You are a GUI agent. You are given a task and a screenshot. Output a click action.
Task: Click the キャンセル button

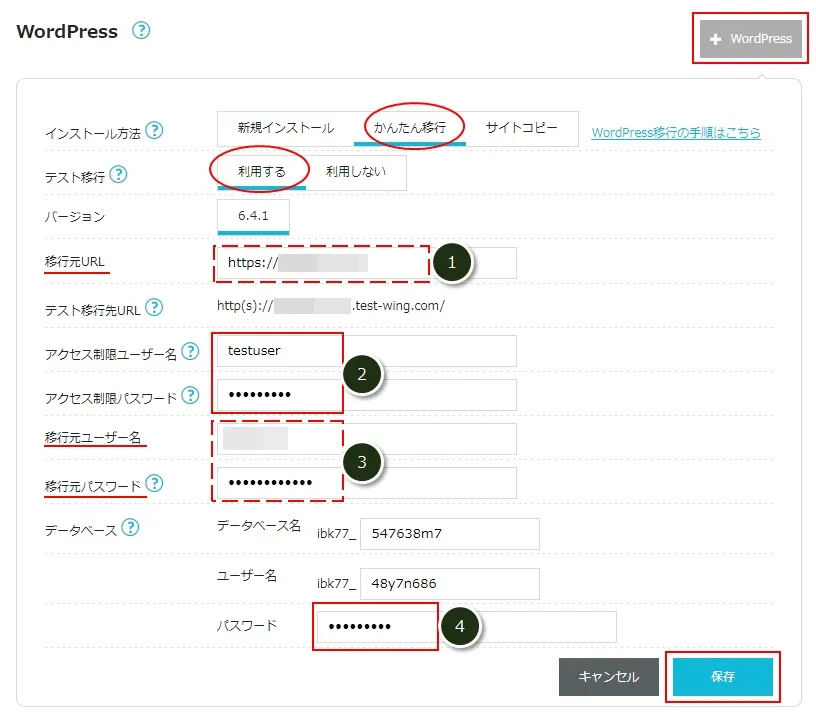tap(609, 677)
